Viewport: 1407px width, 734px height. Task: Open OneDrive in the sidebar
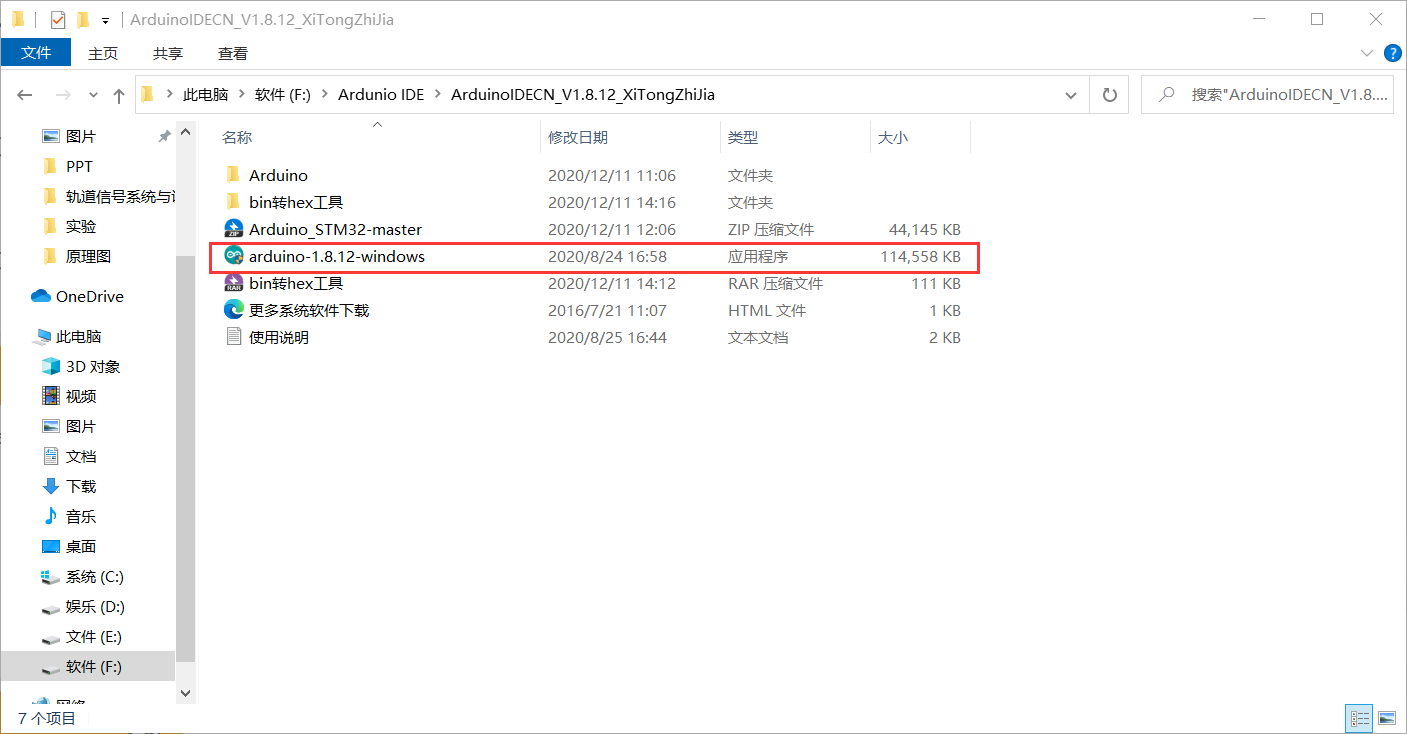click(x=78, y=296)
